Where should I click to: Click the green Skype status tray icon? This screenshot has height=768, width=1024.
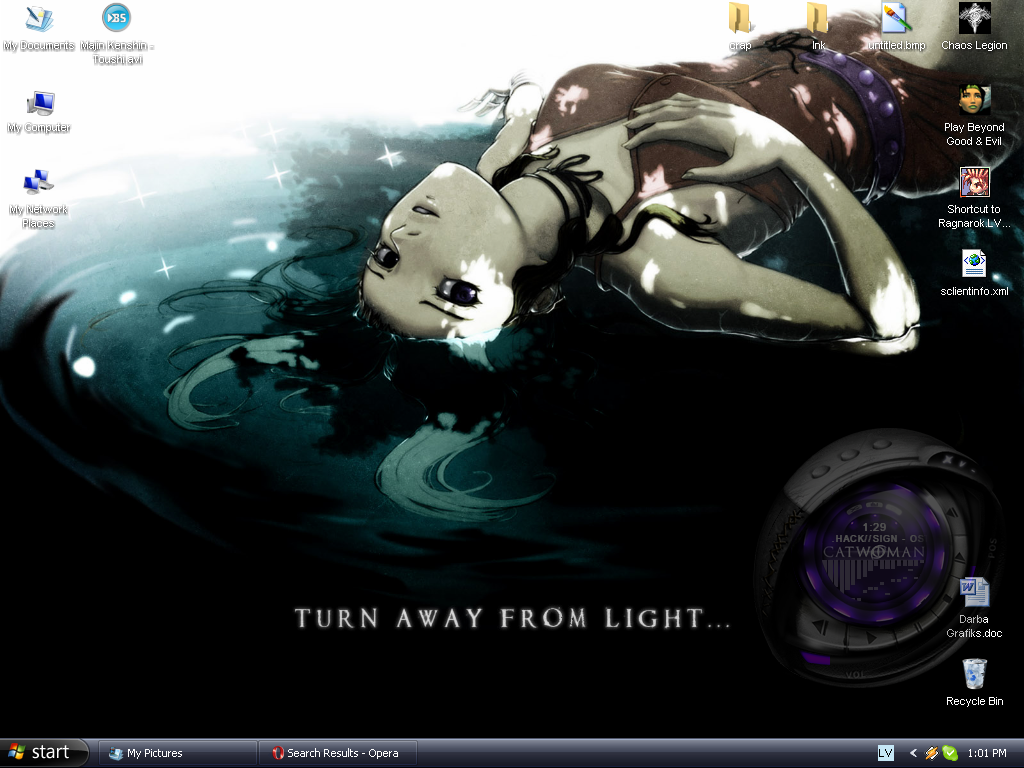click(x=950, y=753)
